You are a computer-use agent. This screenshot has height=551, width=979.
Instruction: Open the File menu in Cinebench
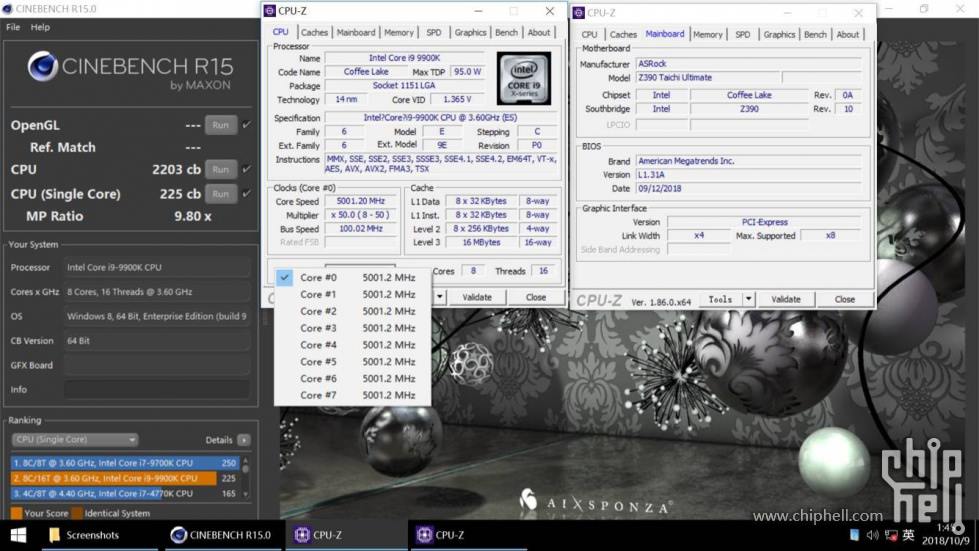(12, 27)
